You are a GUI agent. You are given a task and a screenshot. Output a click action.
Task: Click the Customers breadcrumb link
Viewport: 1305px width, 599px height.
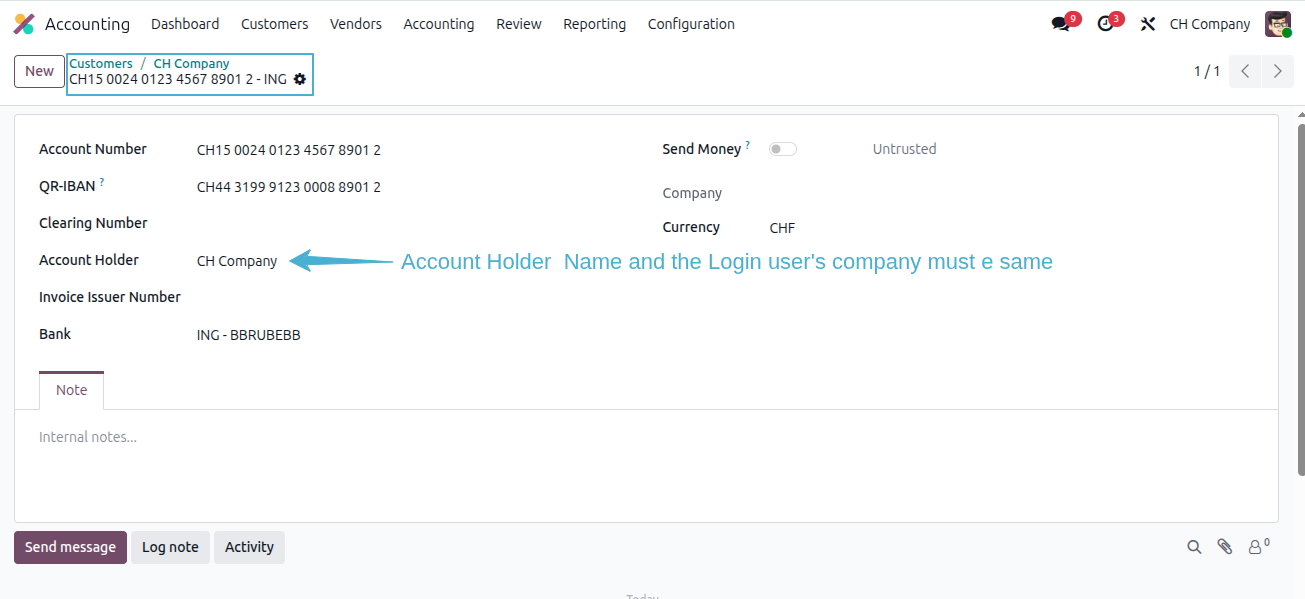[x=101, y=63]
